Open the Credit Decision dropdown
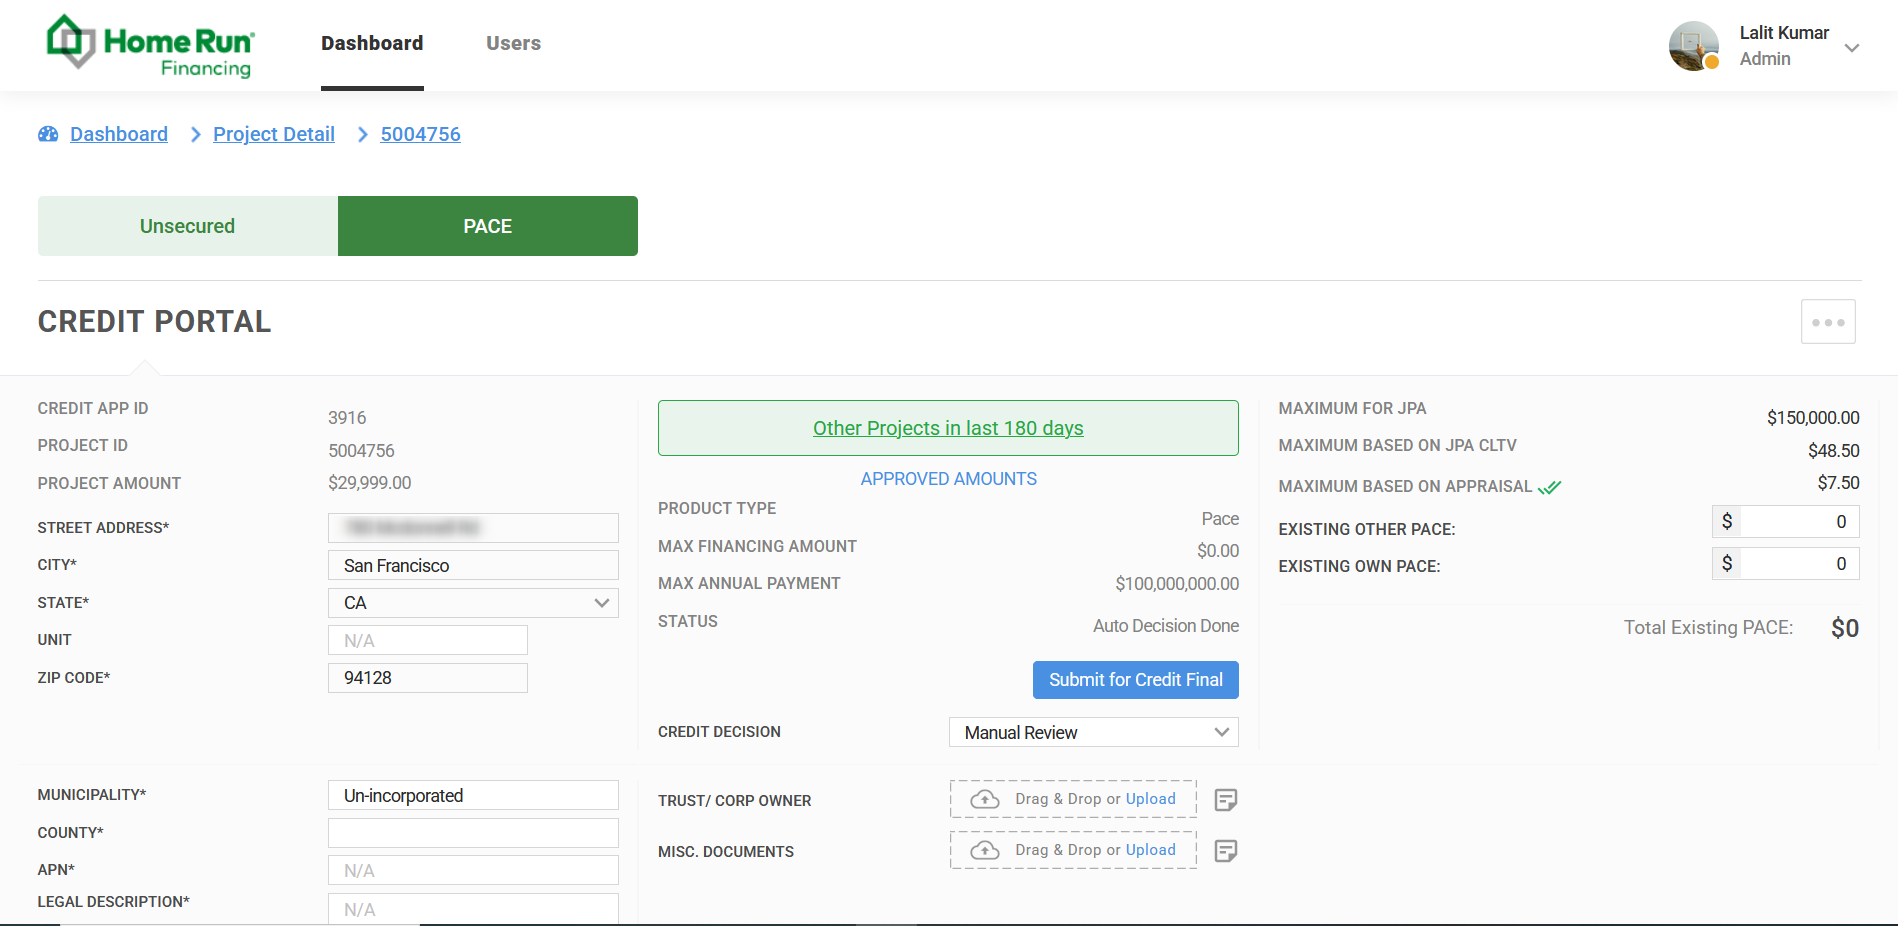Viewport: 1898px width, 926px height. pyautogui.click(x=1093, y=732)
